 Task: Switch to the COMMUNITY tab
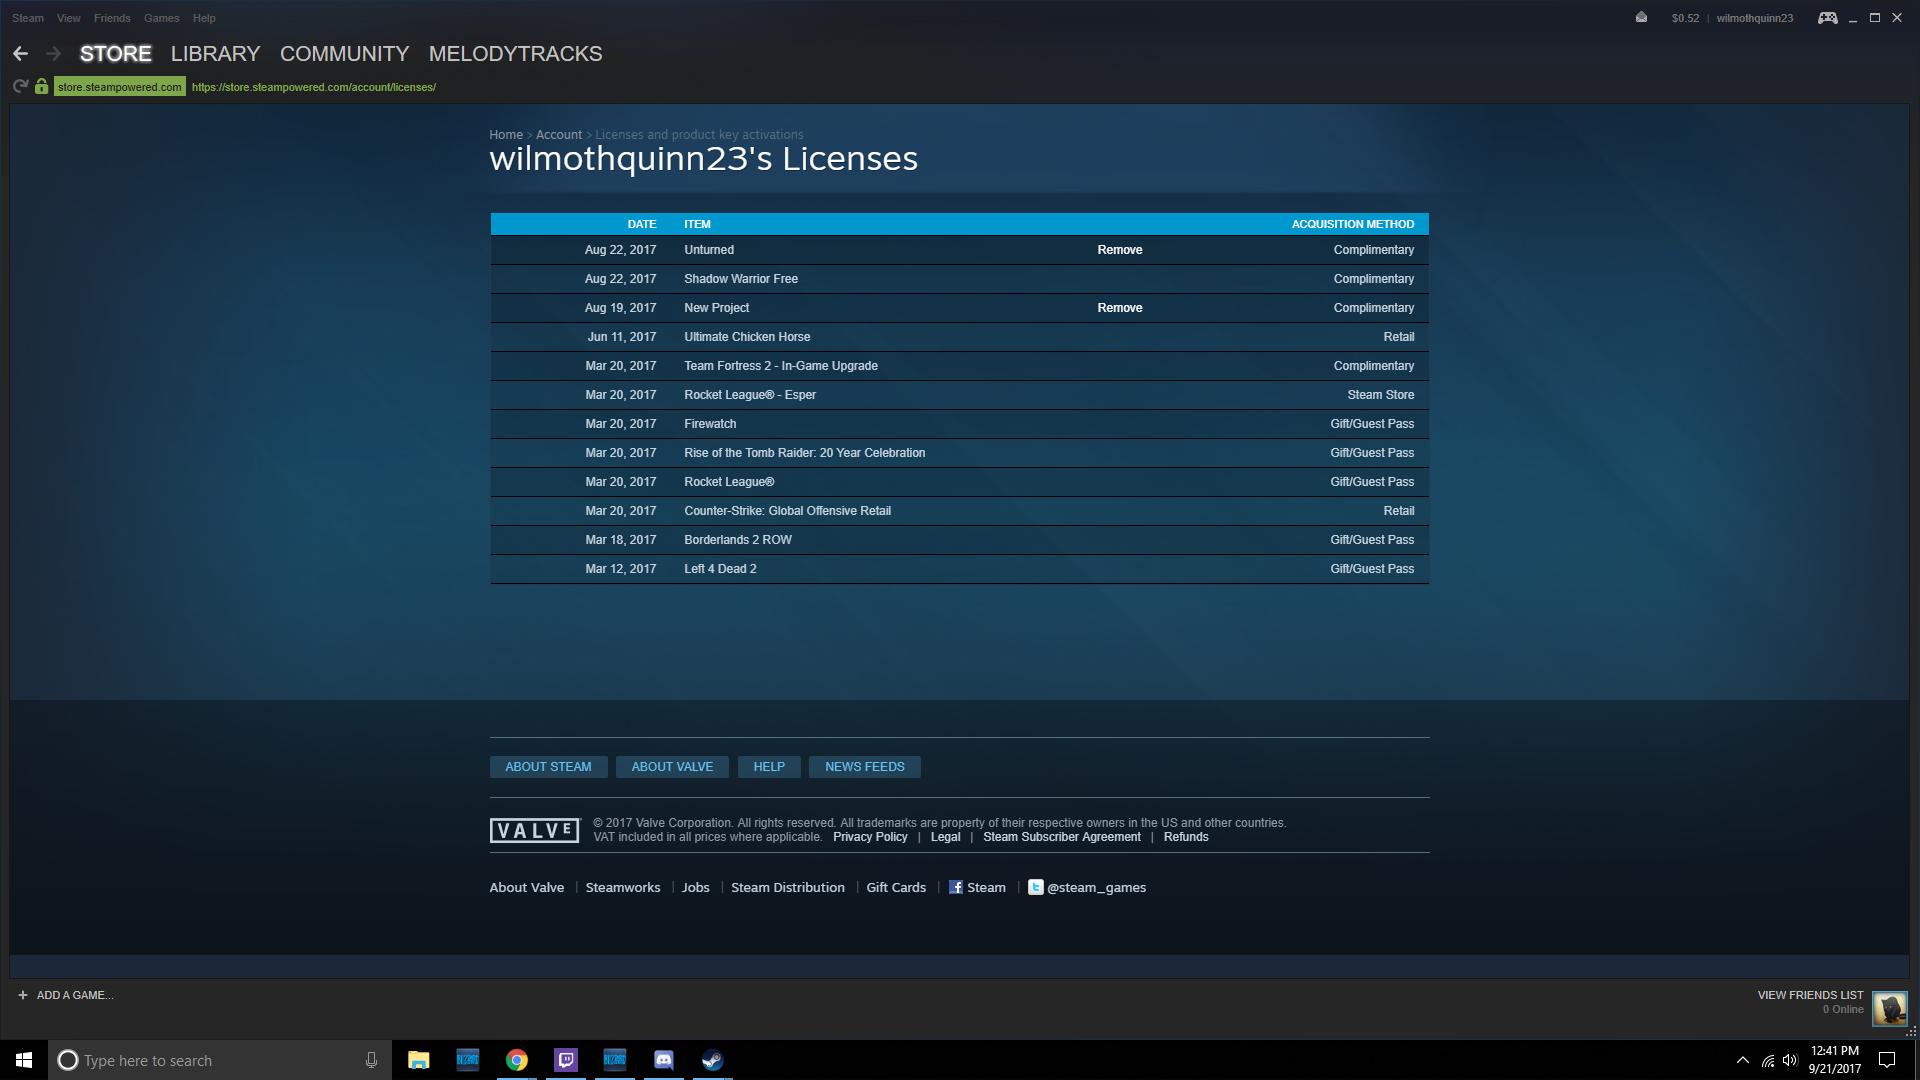click(x=345, y=54)
